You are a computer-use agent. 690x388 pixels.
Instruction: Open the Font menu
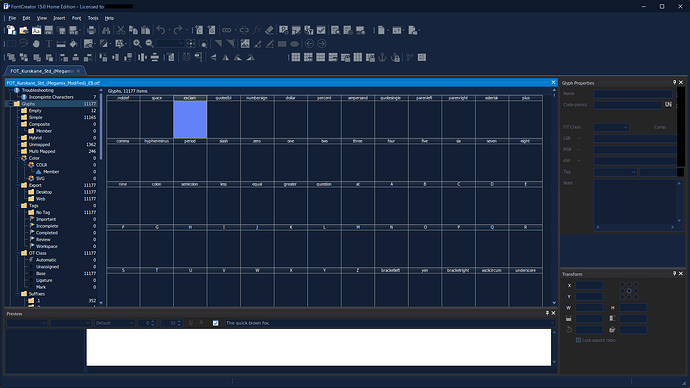point(77,18)
